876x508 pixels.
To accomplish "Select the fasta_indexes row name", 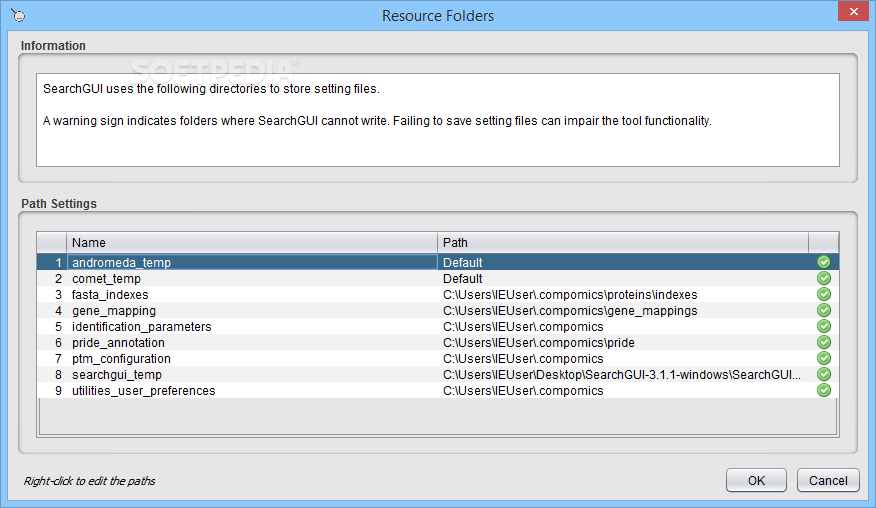I will click(252, 295).
